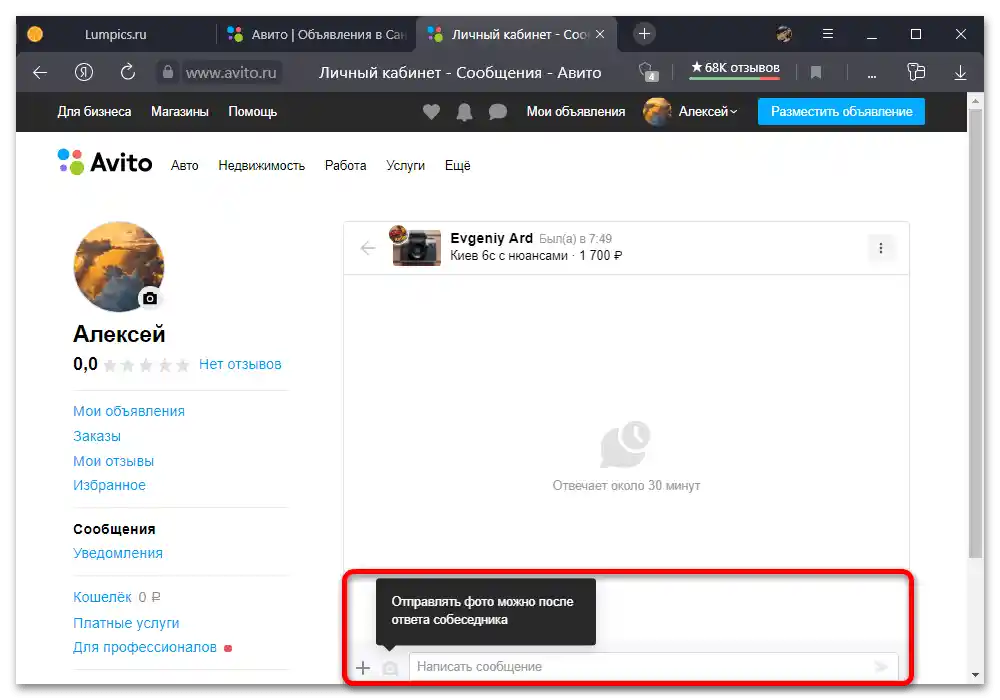The width and height of the screenshot is (1000, 700).
Task: Close the Личный кабинет tab
Action: click(x=599, y=34)
